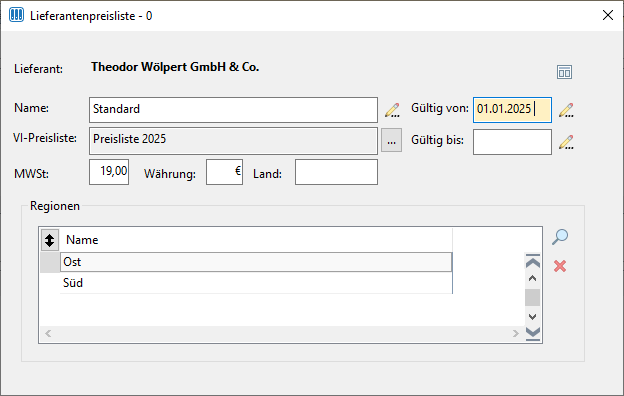
Task: Click the magnifier search icon for Regionen
Action: click(560, 237)
